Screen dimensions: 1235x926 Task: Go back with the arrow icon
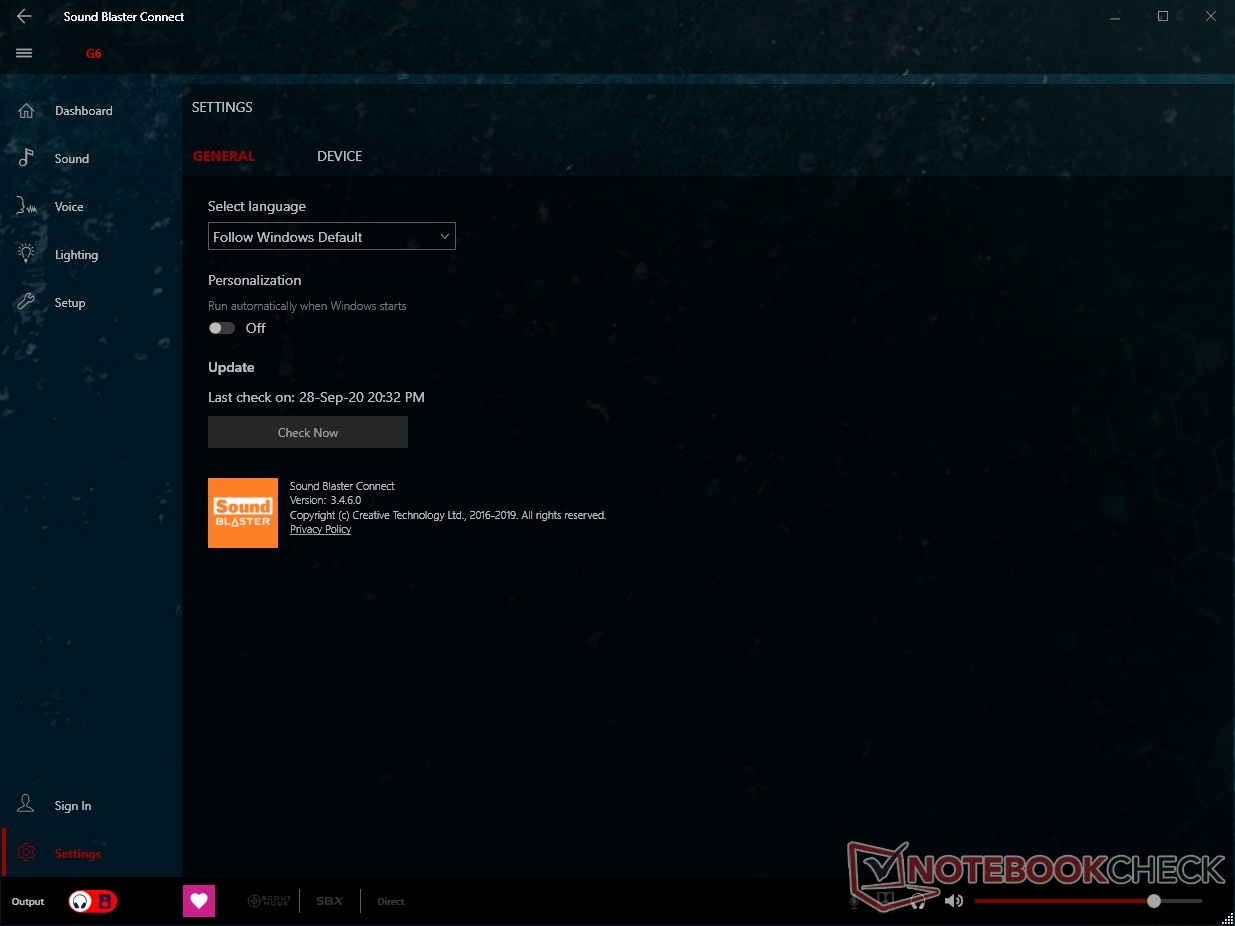[x=24, y=16]
